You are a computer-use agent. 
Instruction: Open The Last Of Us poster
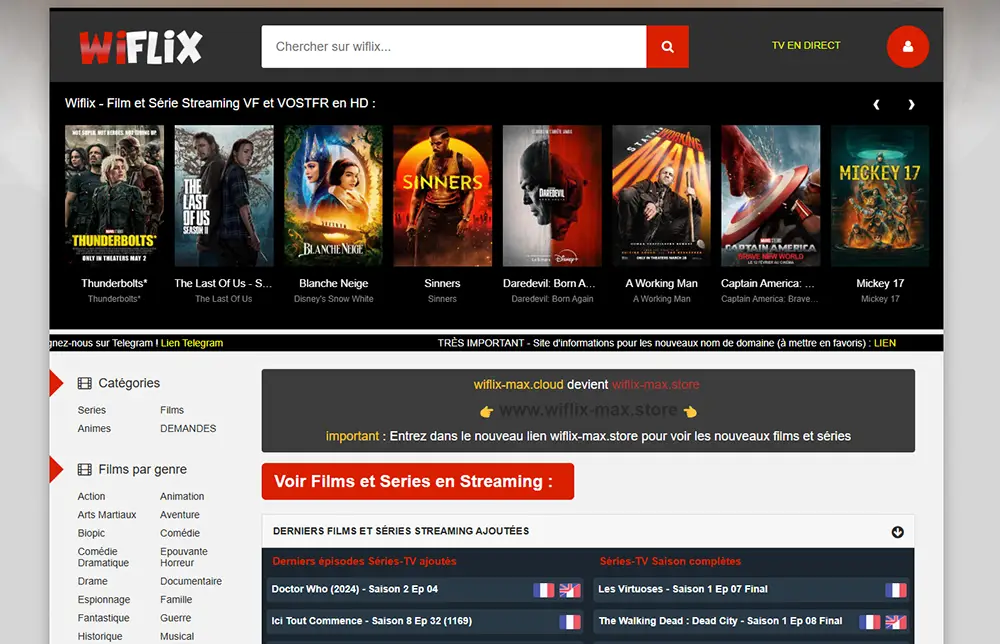coord(224,196)
